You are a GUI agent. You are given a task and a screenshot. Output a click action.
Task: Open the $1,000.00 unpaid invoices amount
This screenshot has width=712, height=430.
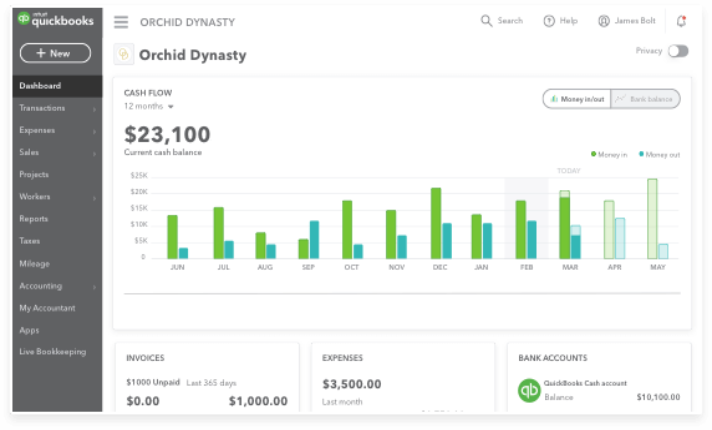[258, 401]
